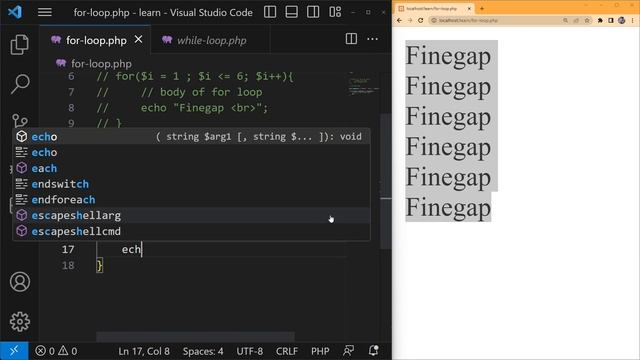
Task: Go forward in the browser
Action: click(410, 20)
